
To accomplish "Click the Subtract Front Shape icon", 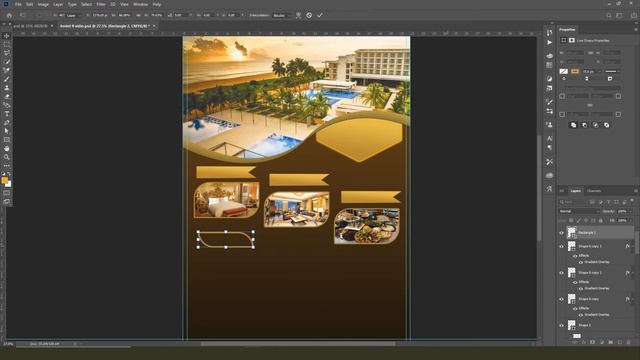I will click(x=584, y=125).
